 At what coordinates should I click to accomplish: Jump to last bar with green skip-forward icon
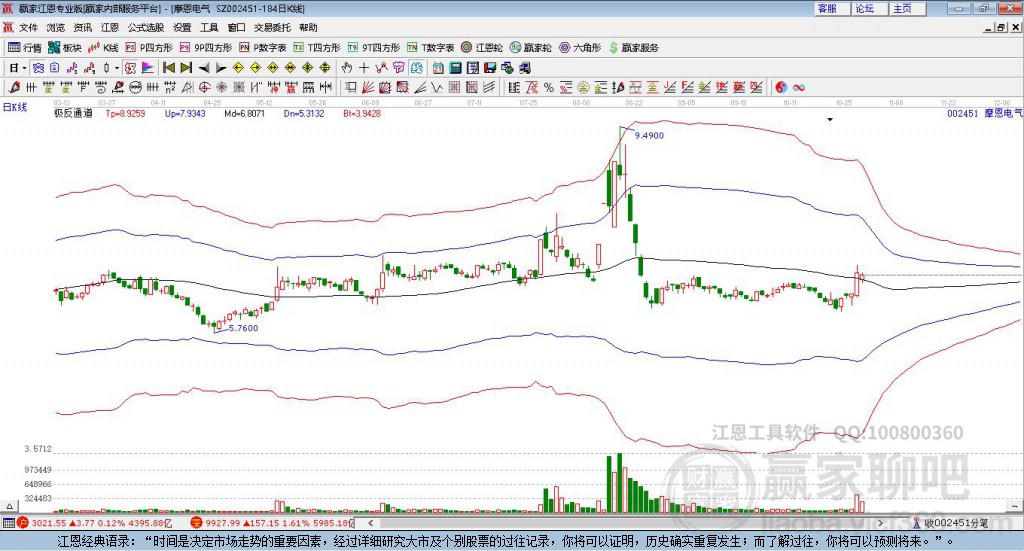[x=186, y=68]
